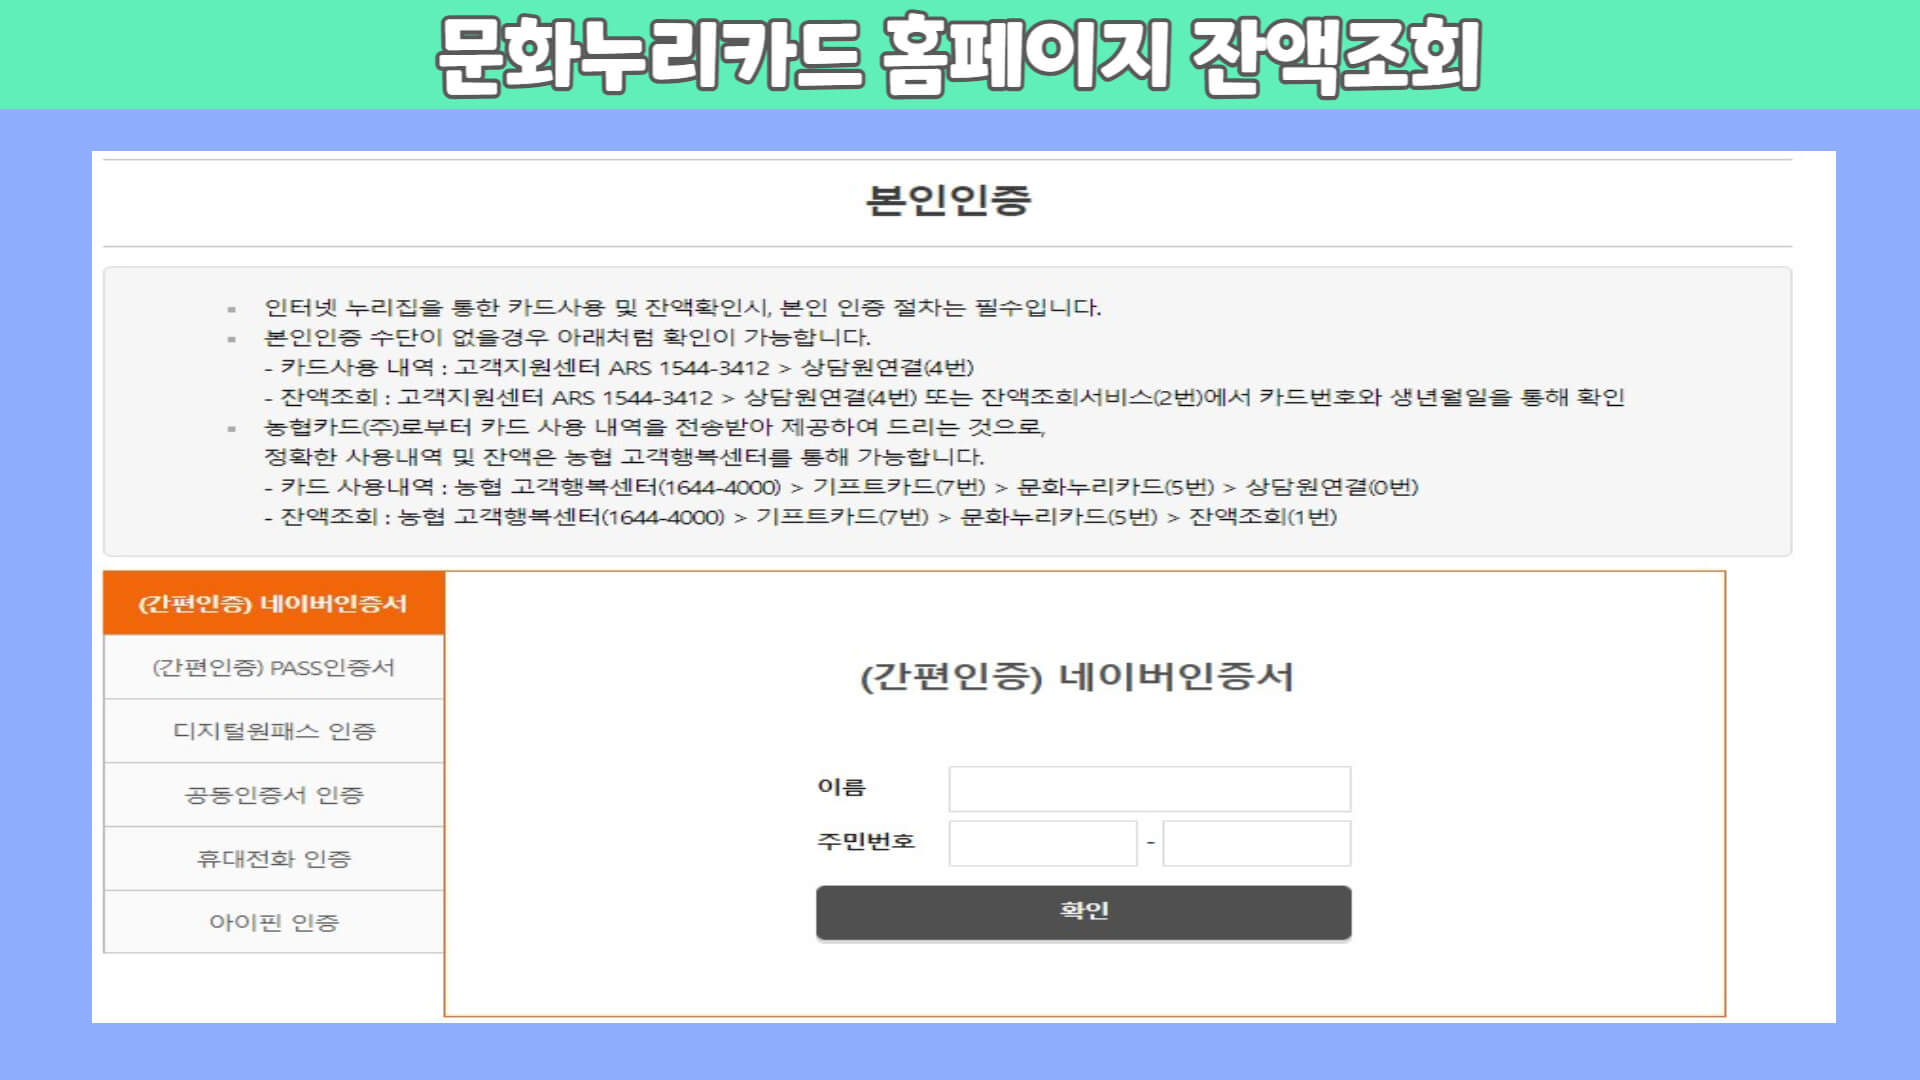Screen dimensions: 1920x1080
Task: Click the 주민번호 field label
Action: point(866,842)
